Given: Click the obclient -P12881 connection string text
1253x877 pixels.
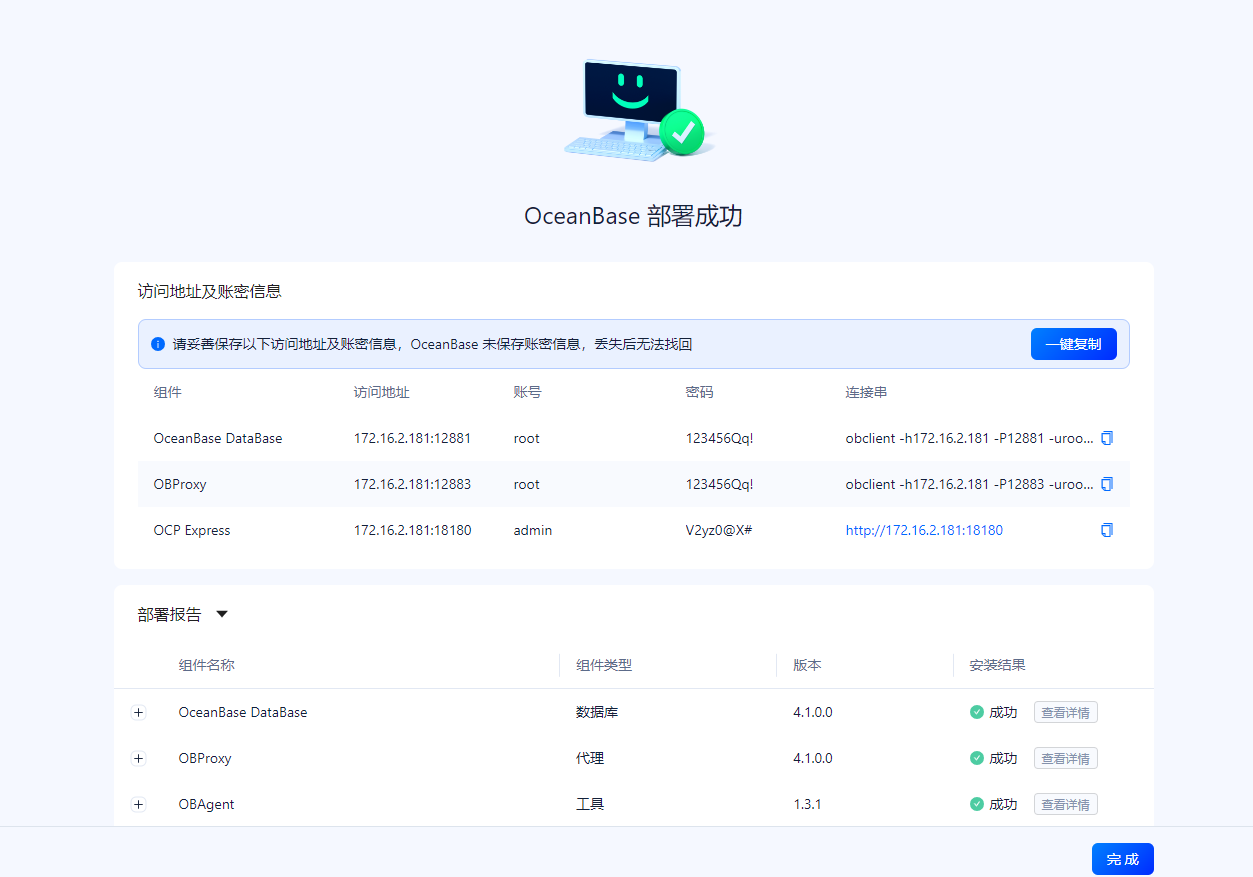Looking at the screenshot, I should [969, 438].
